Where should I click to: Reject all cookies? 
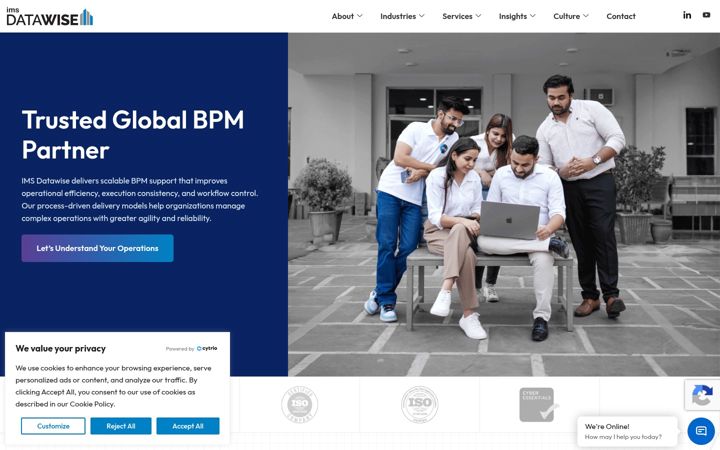(x=121, y=426)
